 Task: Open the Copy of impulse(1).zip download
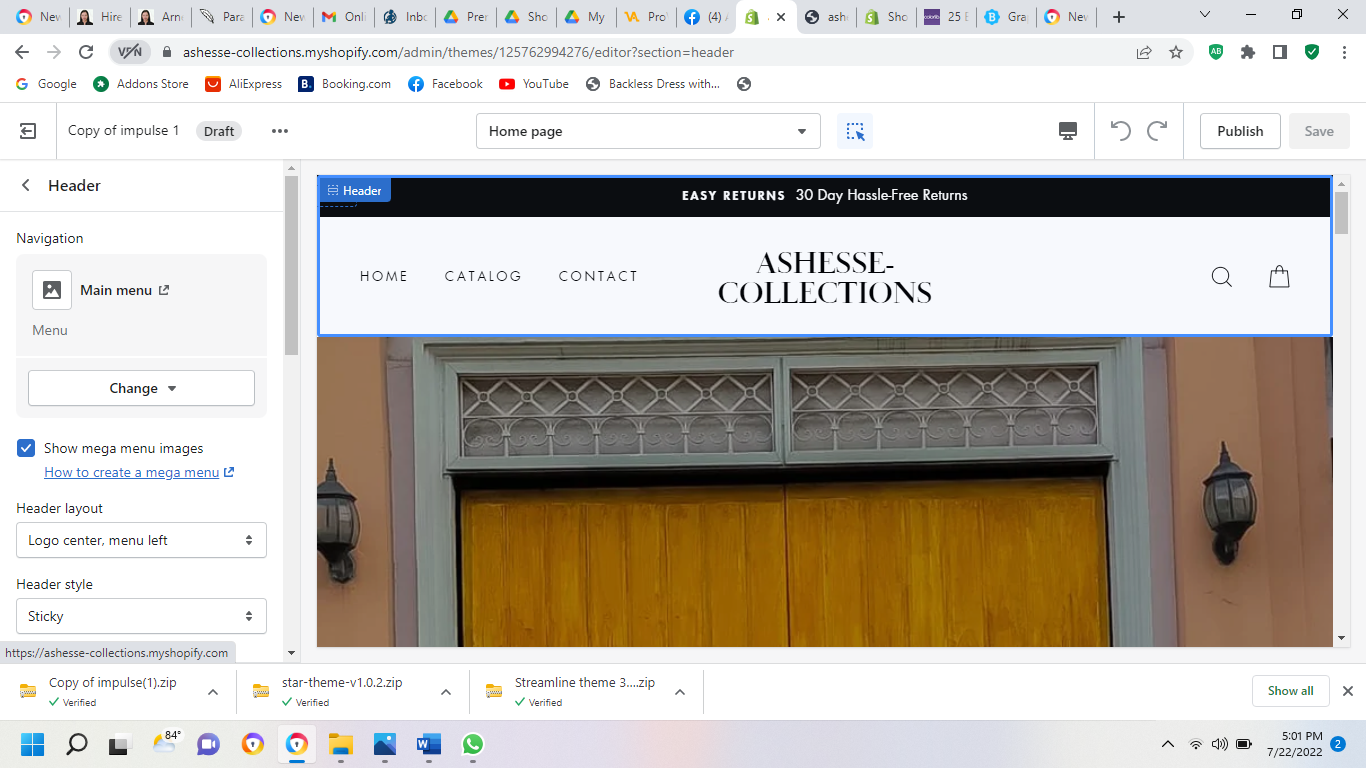[112, 691]
